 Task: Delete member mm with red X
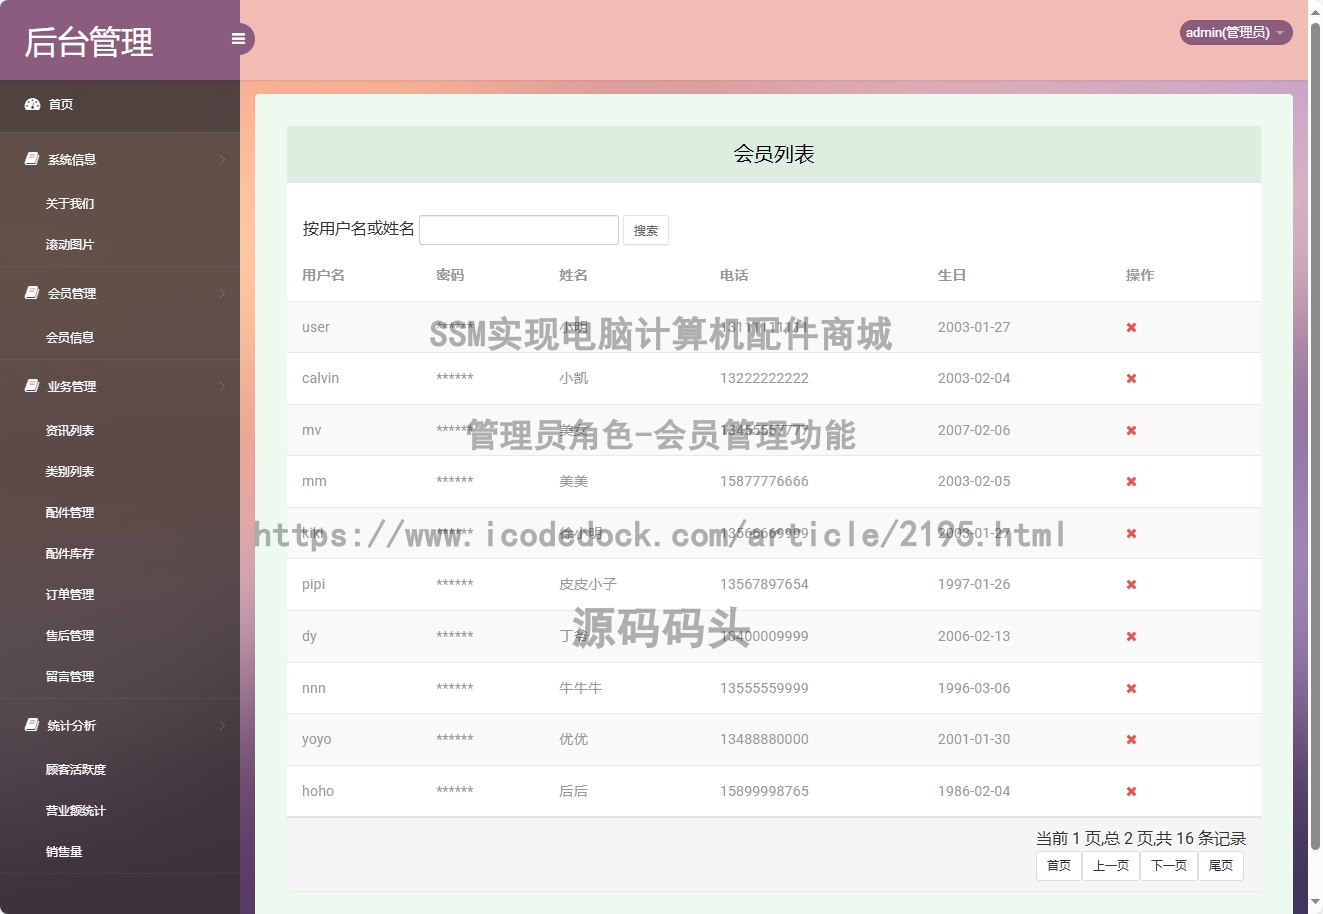tap(1131, 481)
